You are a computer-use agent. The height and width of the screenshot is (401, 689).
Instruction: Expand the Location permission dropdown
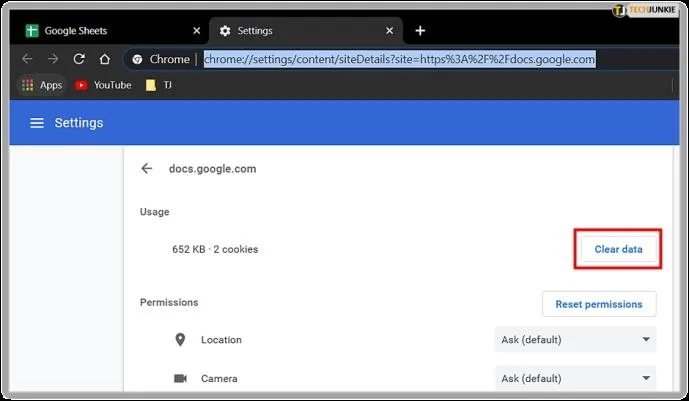pyautogui.click(x=575, y=340)
